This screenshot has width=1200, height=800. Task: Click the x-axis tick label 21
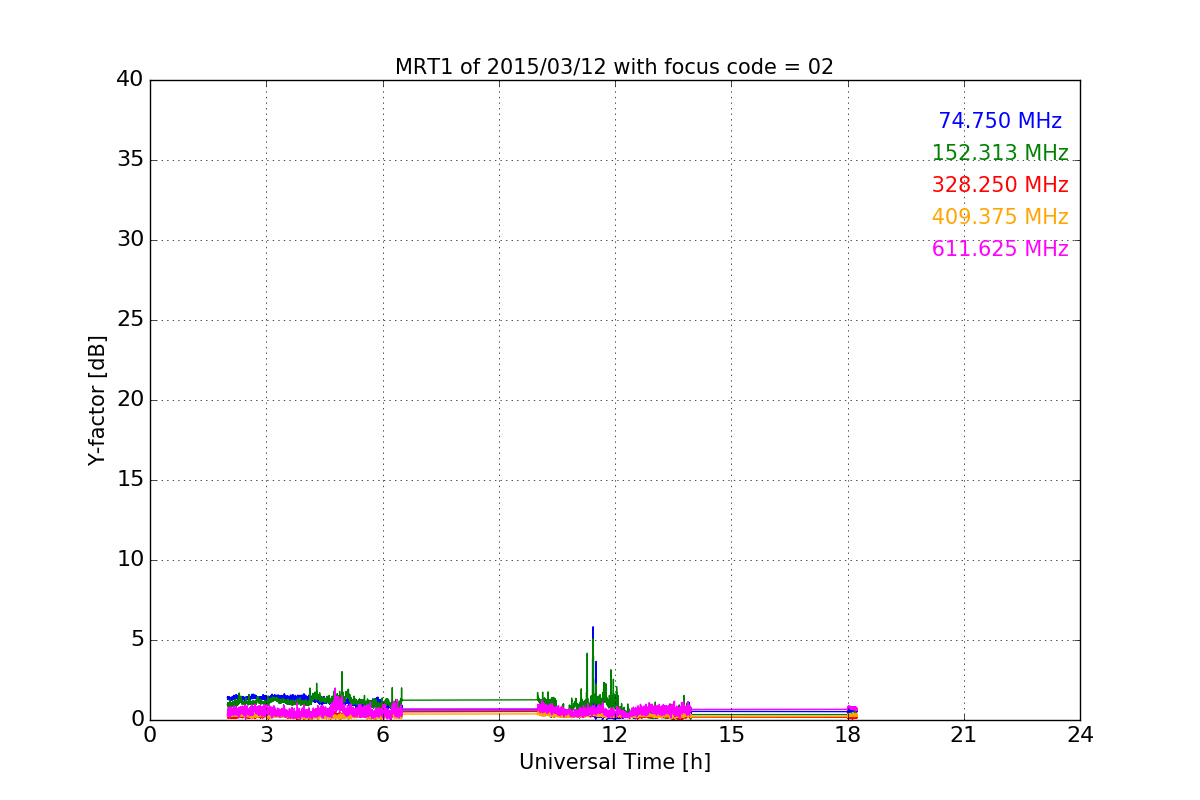pos(964,735)
